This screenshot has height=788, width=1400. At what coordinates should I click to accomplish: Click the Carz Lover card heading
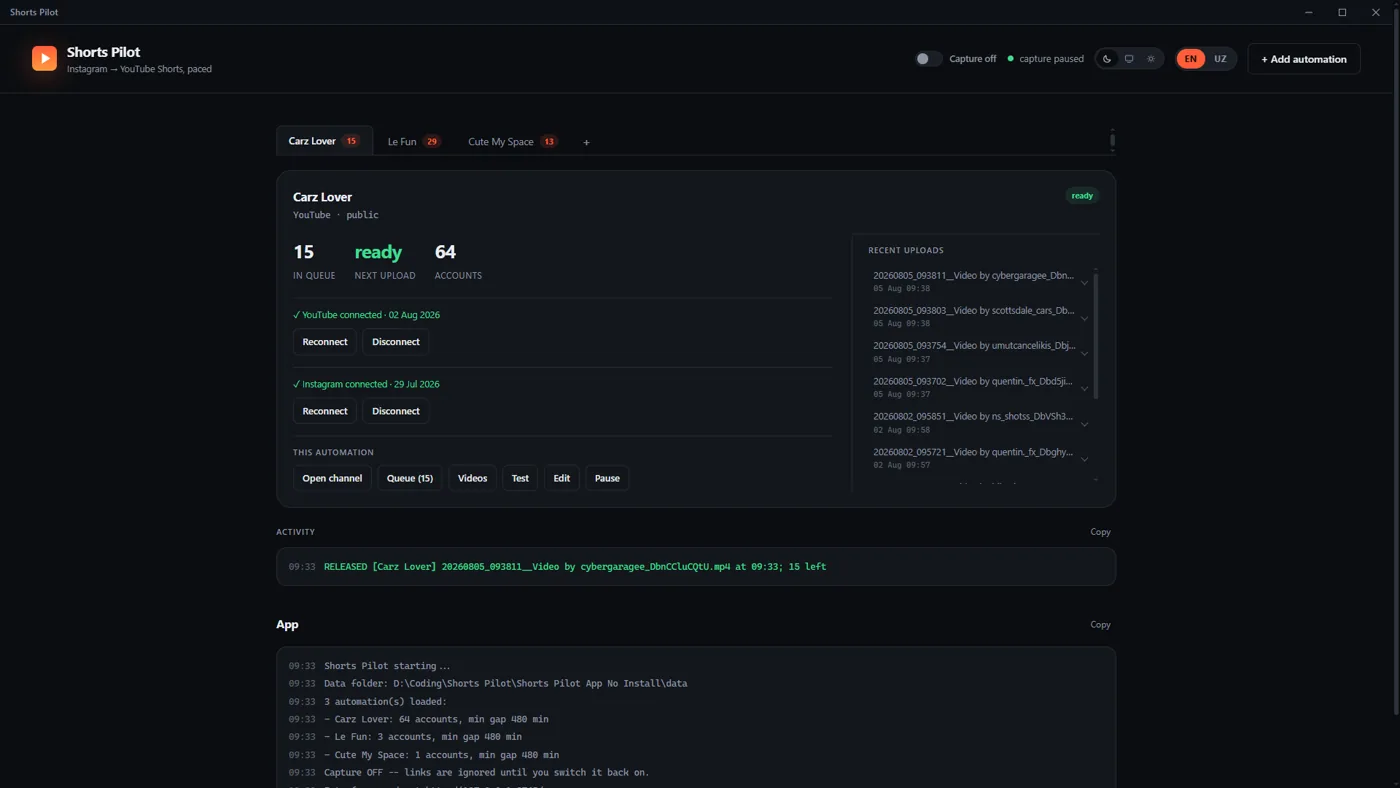pos(322,197)
